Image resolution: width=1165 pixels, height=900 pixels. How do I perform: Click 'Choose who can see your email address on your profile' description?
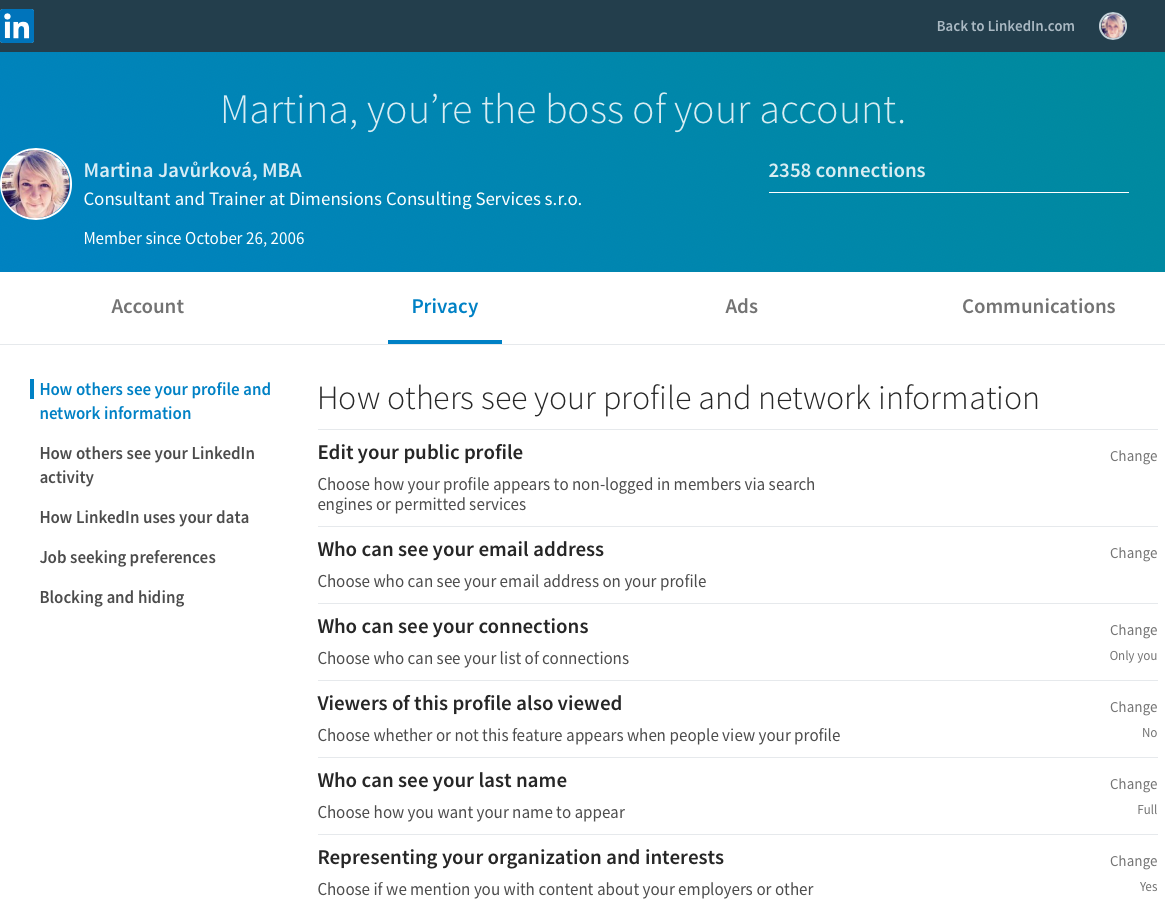(x=512, y=581)
